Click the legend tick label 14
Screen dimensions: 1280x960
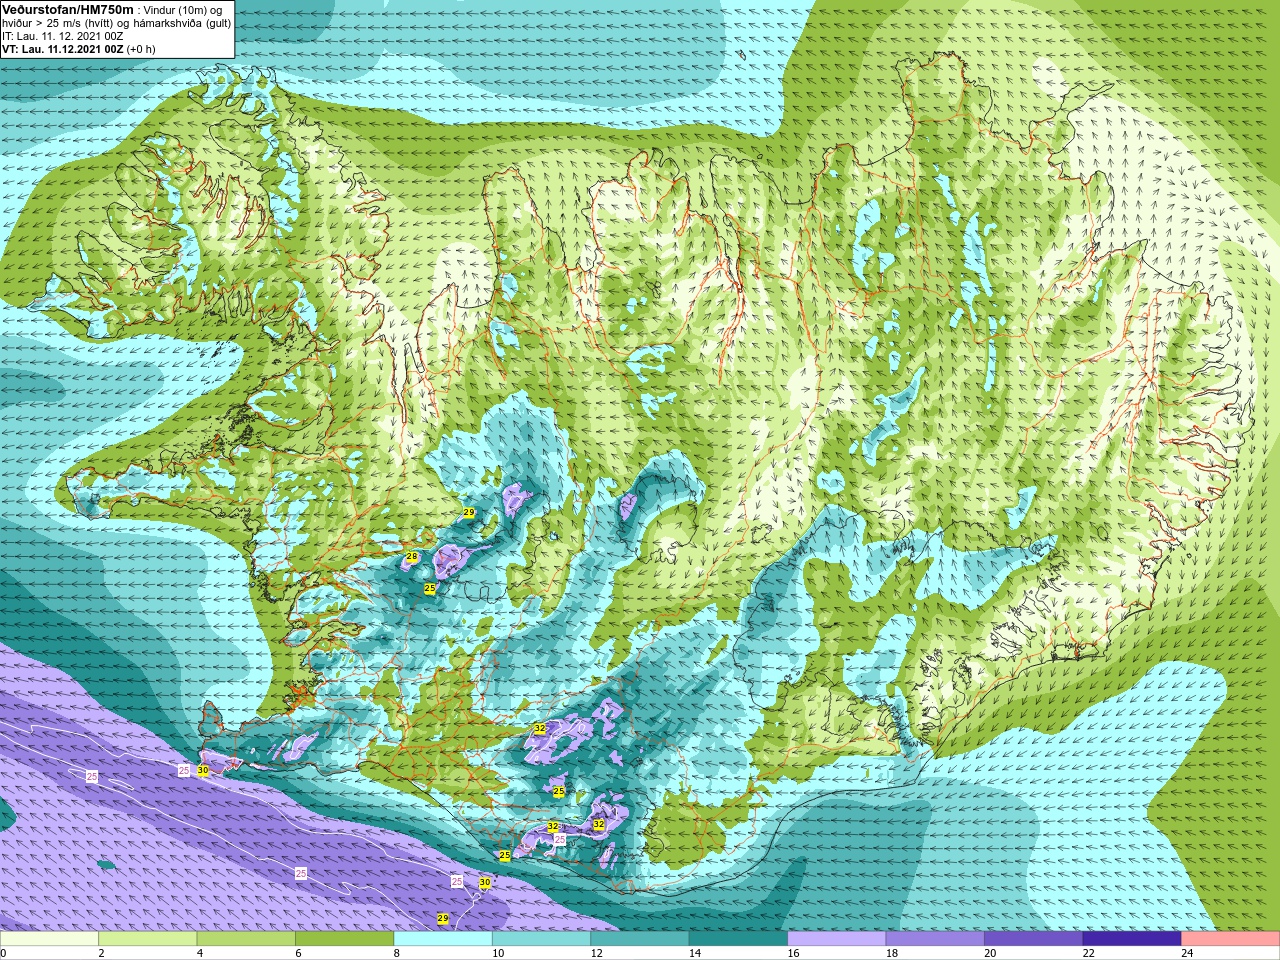pos(694,953)
